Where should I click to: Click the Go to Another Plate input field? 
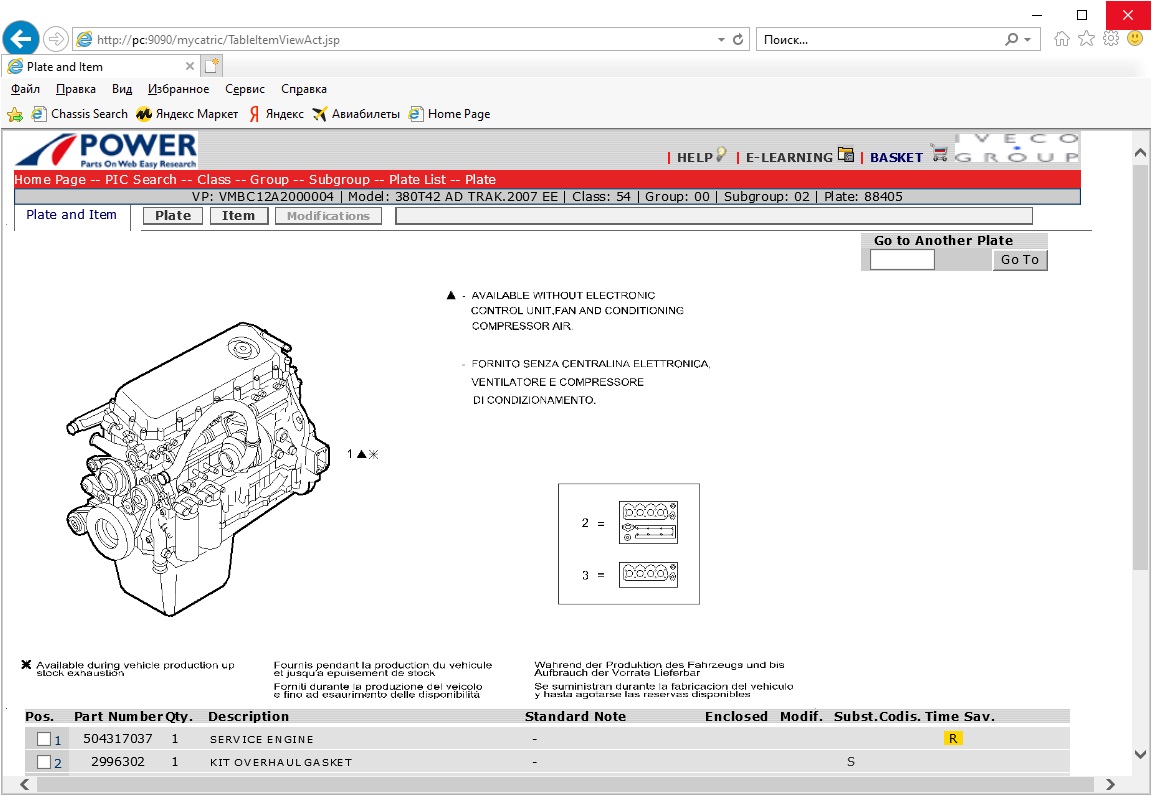point(902,259)
